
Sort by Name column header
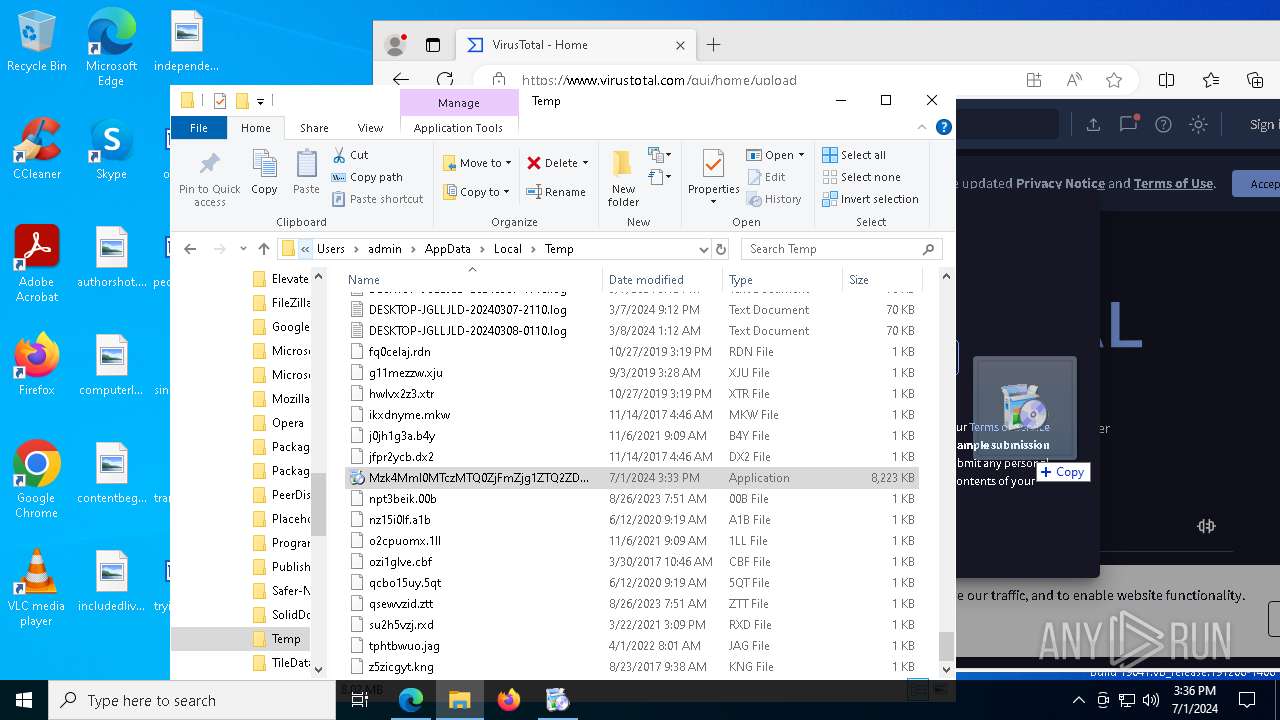pyautogui.click(x=473, y=280)
